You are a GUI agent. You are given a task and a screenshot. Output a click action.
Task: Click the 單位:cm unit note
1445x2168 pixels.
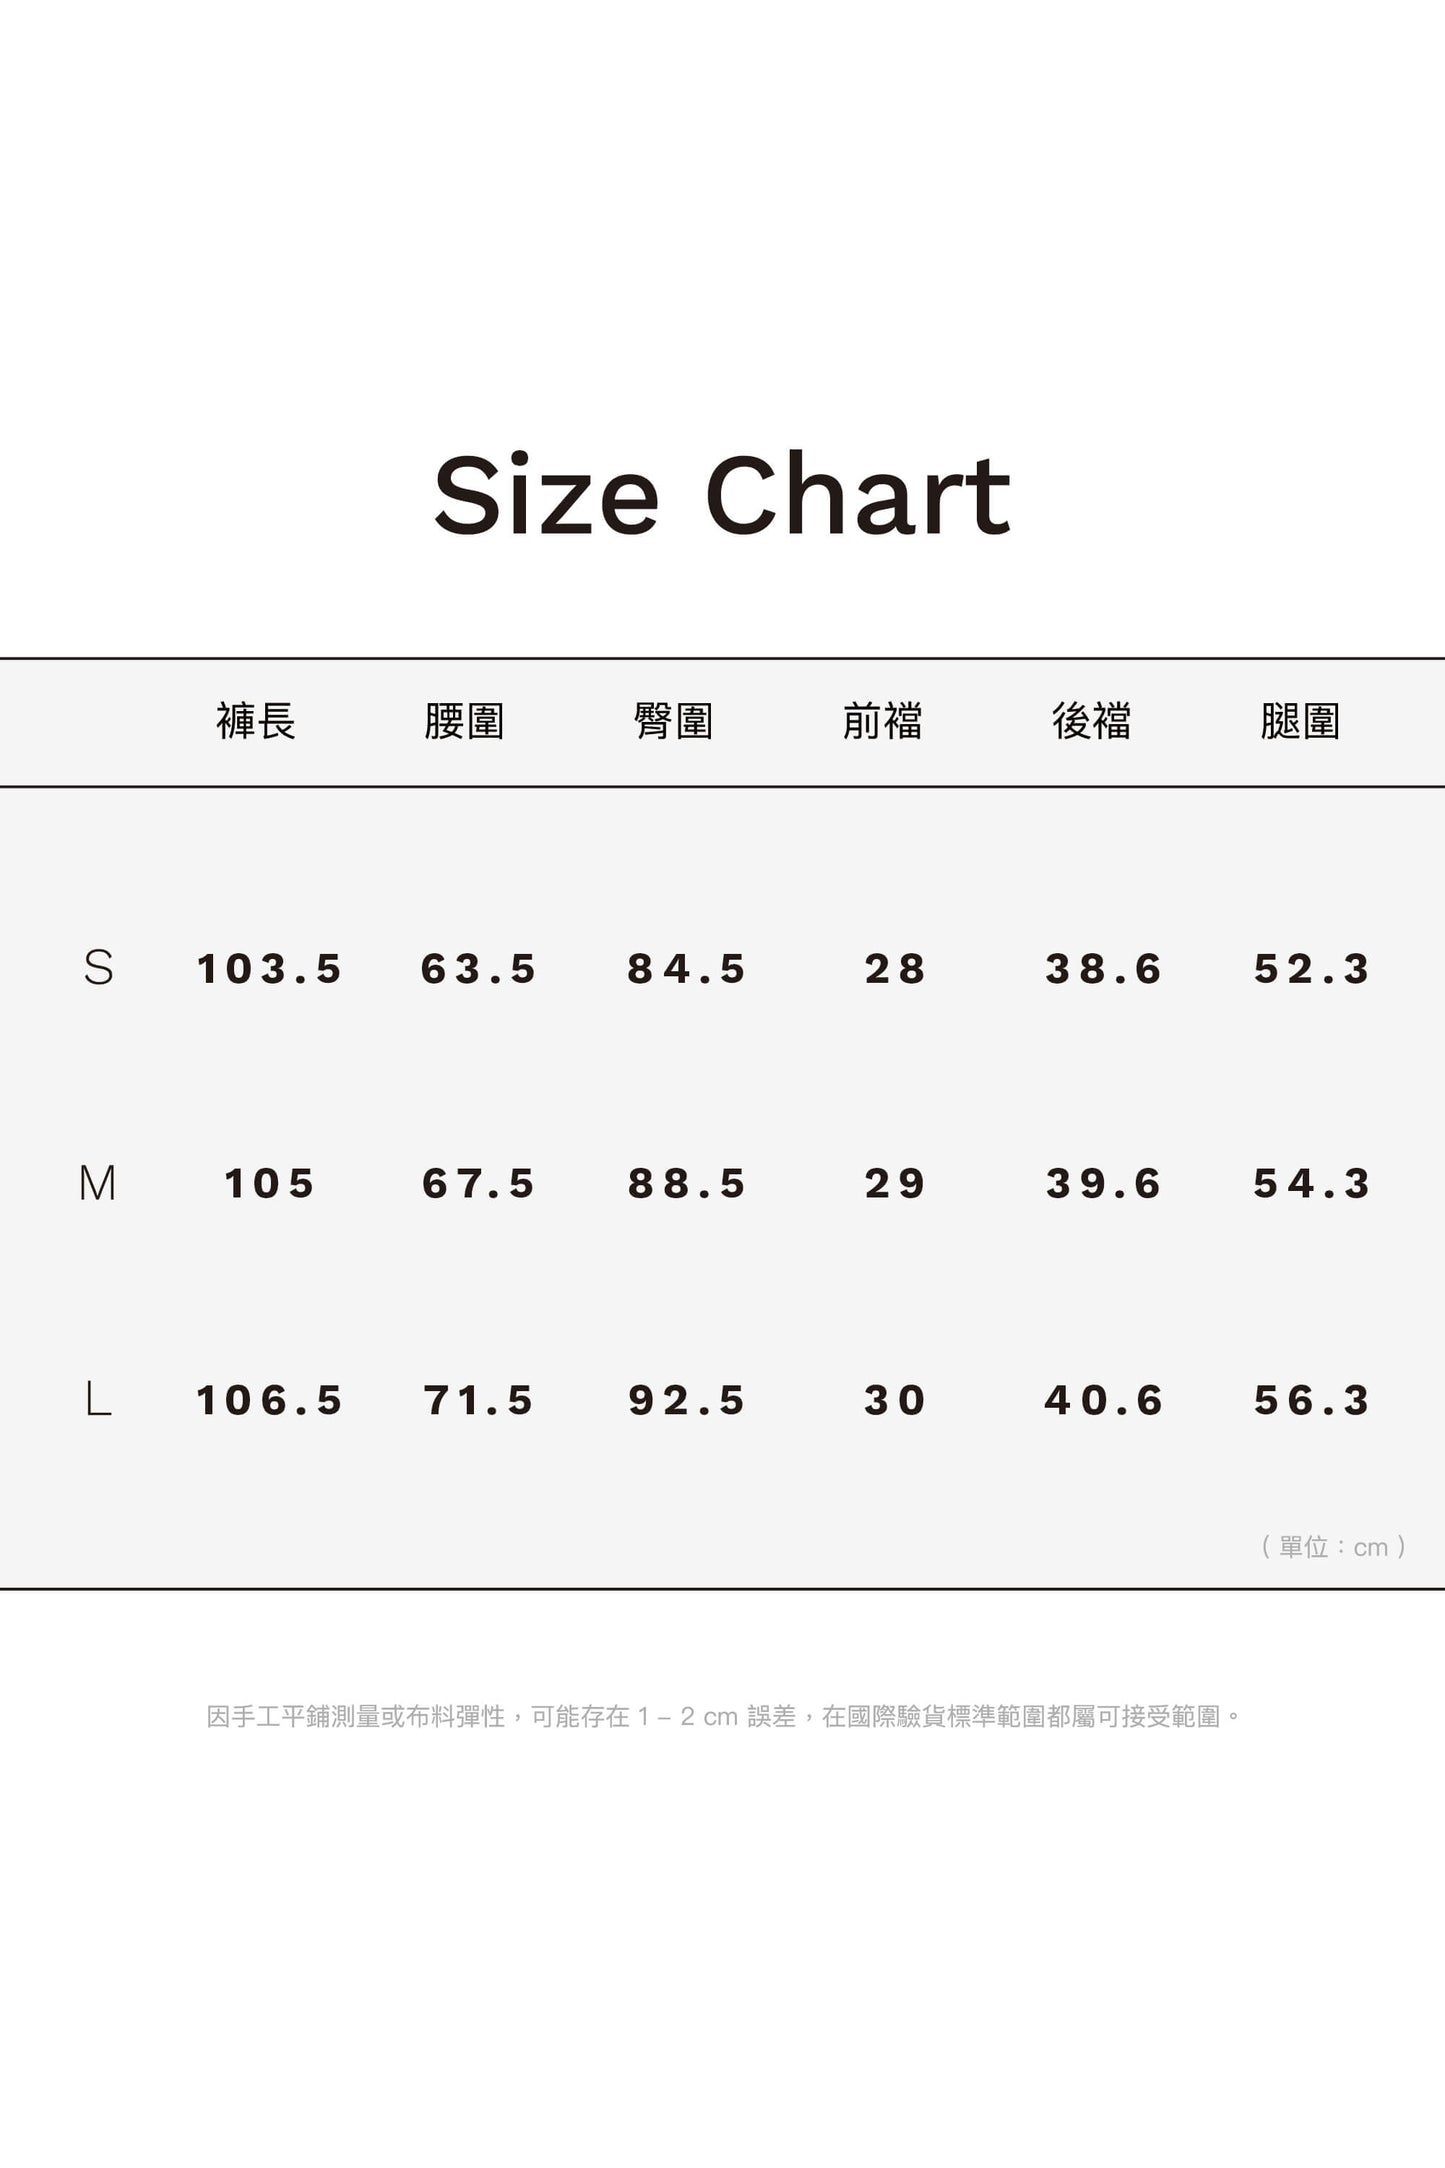click(1334, 1547)
